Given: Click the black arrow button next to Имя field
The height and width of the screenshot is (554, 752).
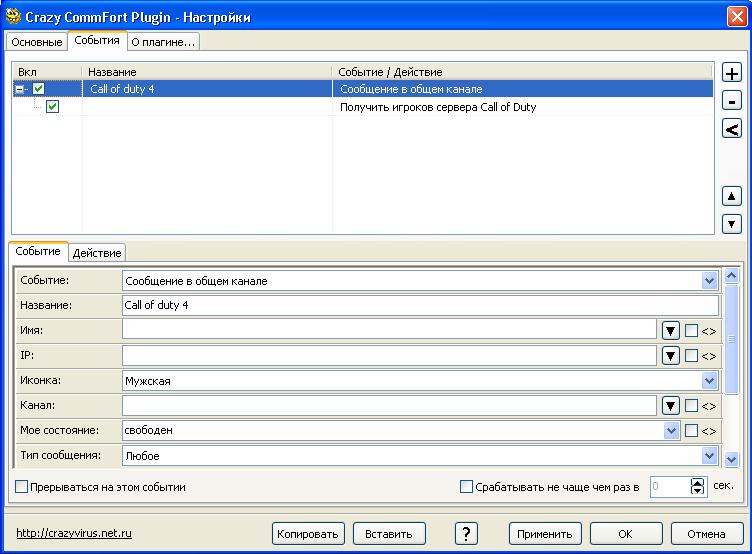Looking at the screenshot, I should (671, 329).
